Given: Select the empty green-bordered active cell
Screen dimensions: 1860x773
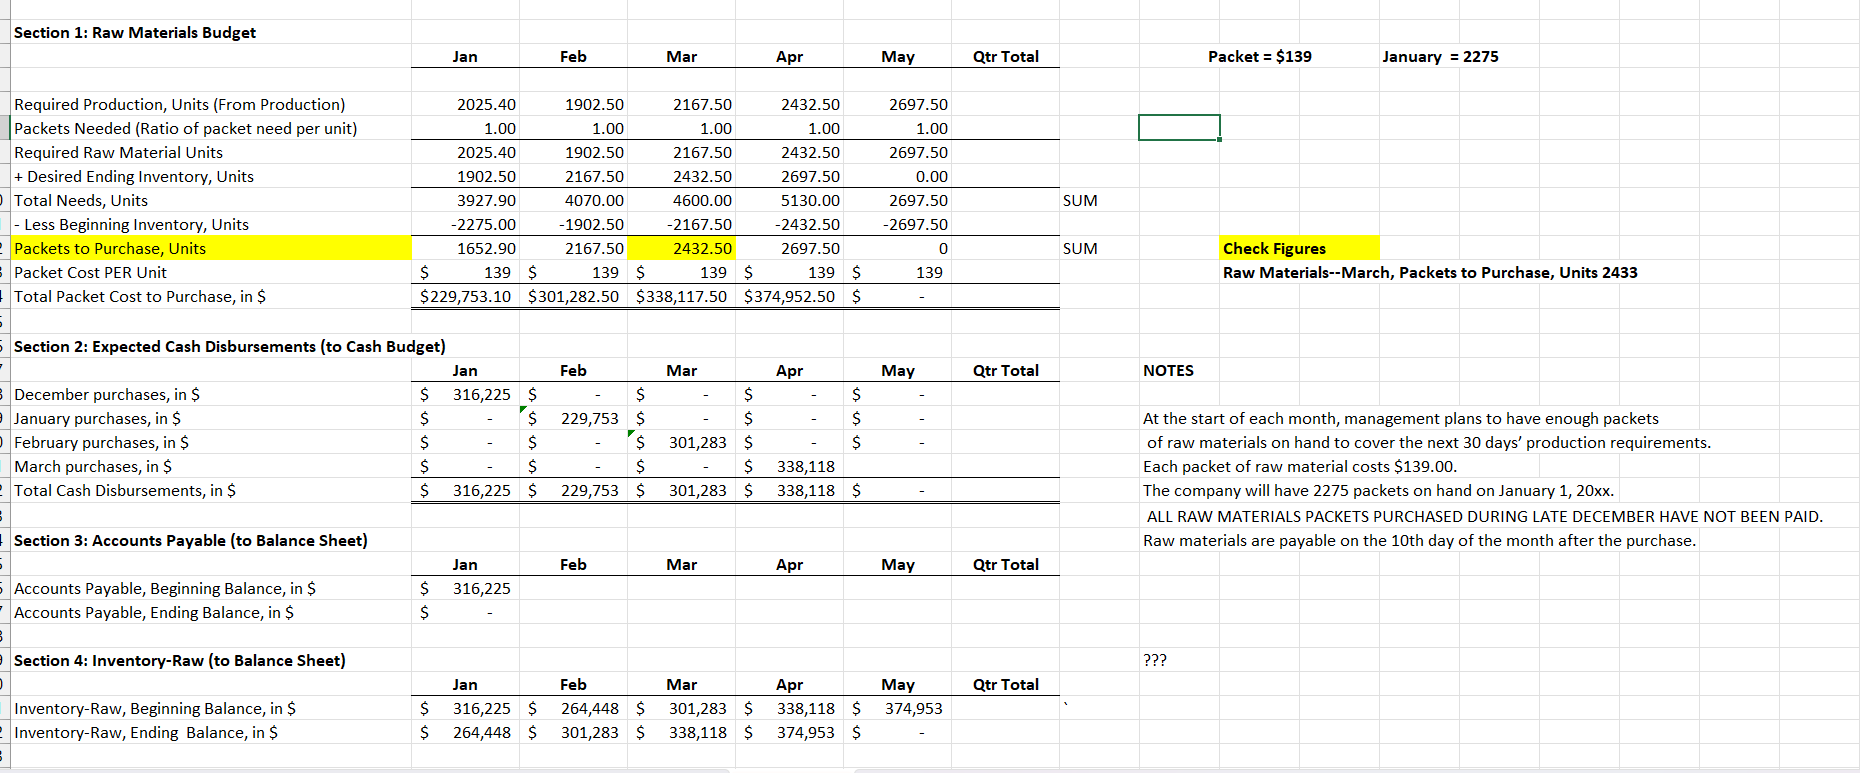Looking at the screenshot, I should (1179, 128).
